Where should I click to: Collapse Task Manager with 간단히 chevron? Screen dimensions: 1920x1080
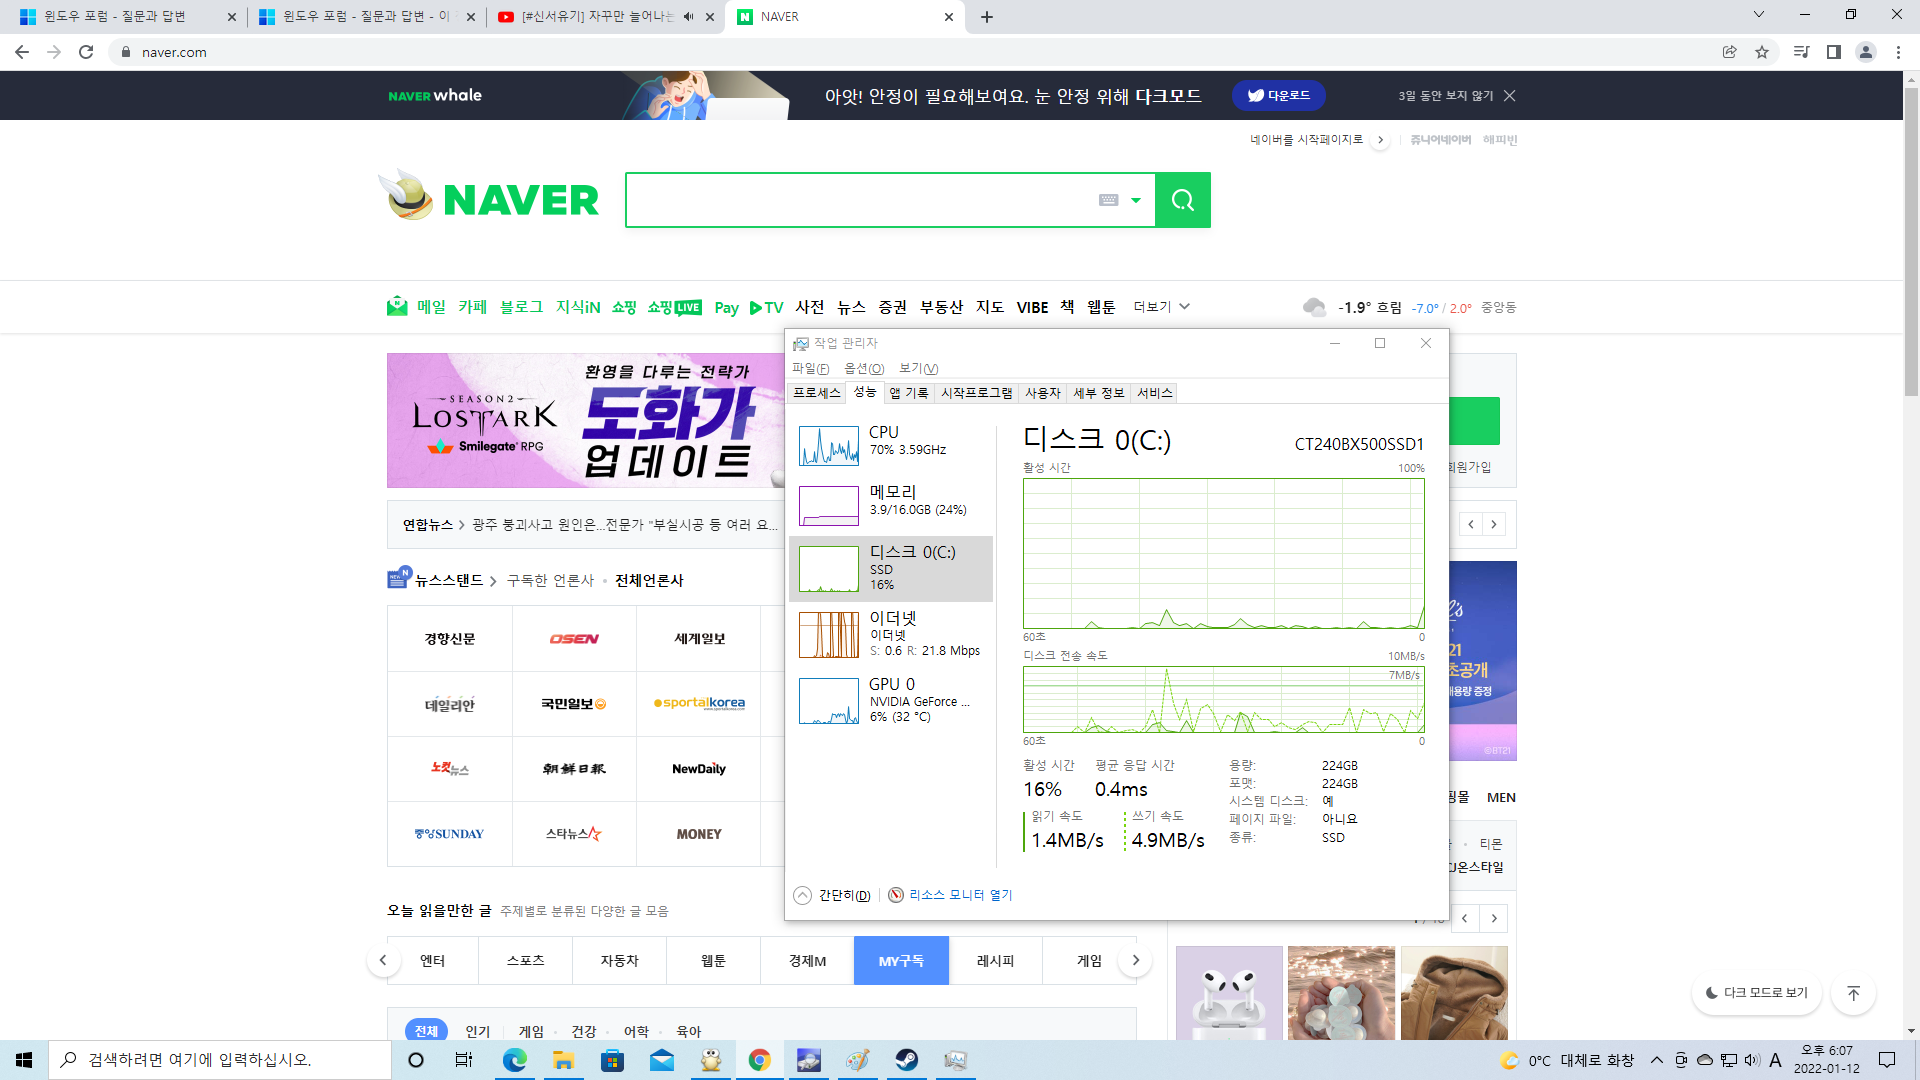pos(802,895)
